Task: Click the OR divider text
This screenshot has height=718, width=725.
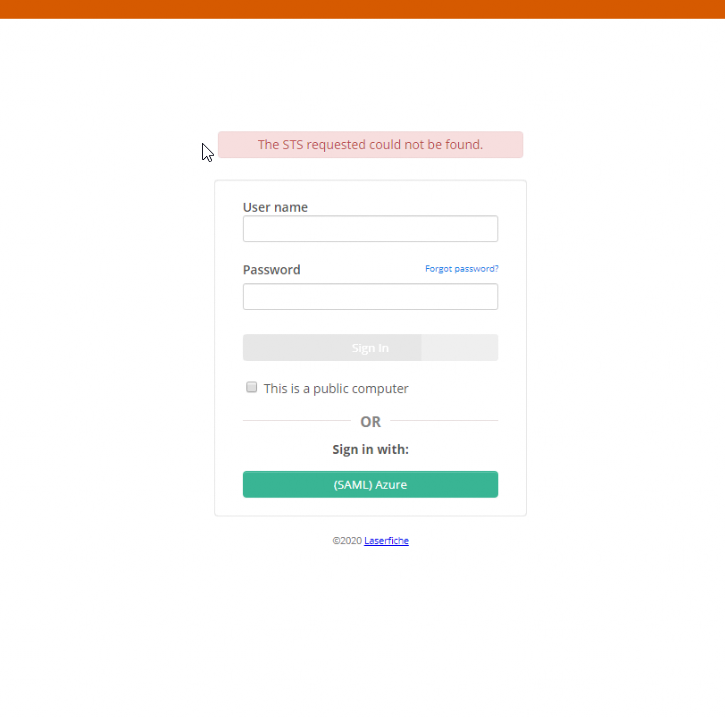Action: point(370,422)
